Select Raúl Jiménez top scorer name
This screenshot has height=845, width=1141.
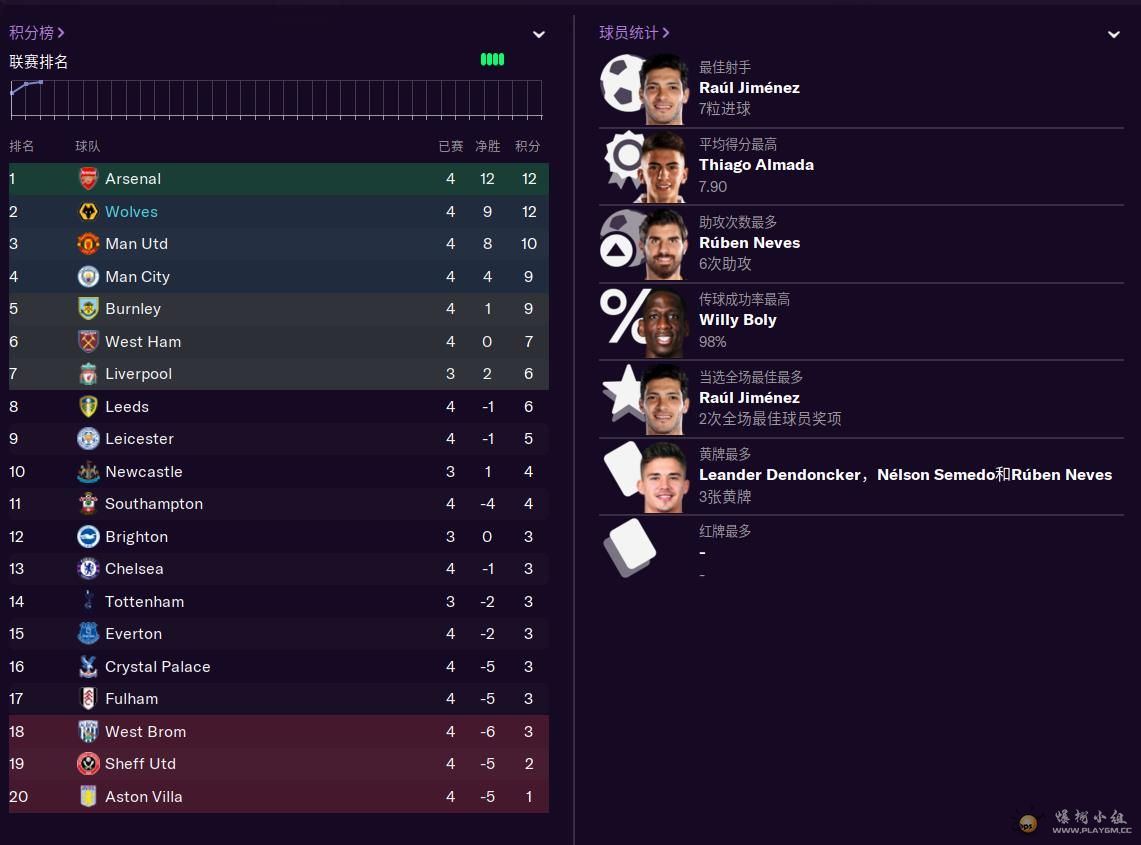click(x=749, y=87)
